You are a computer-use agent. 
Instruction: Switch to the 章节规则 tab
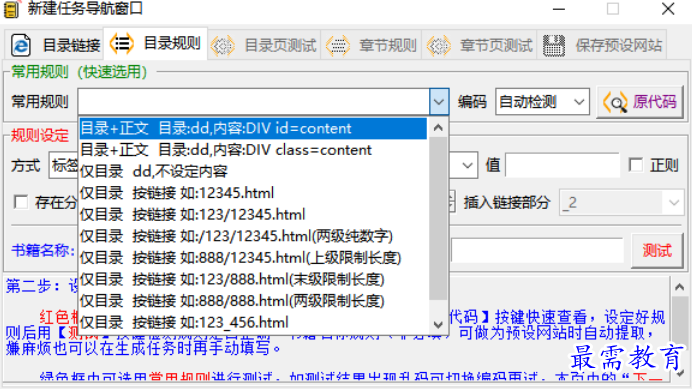[x=371, y=45]
